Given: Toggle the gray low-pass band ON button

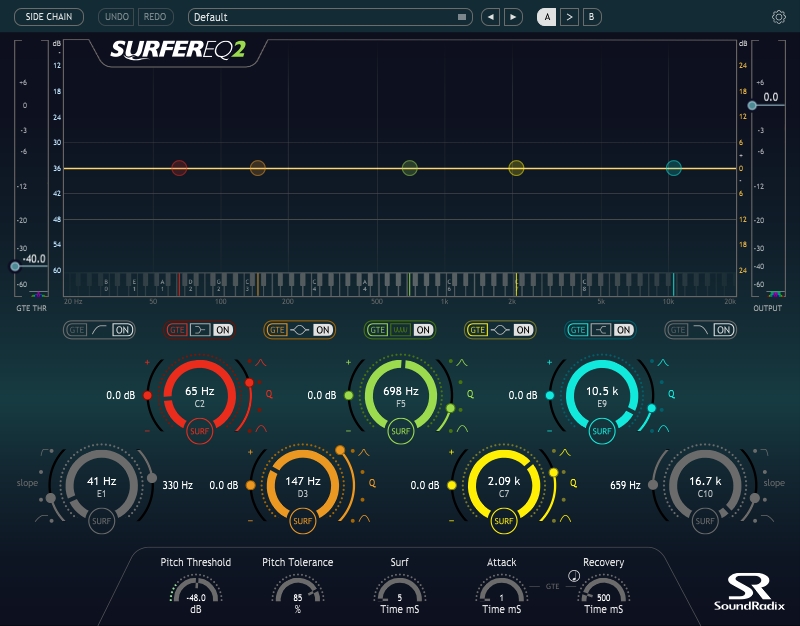Looking at the screenshot, I should click(x=723, y=330).
